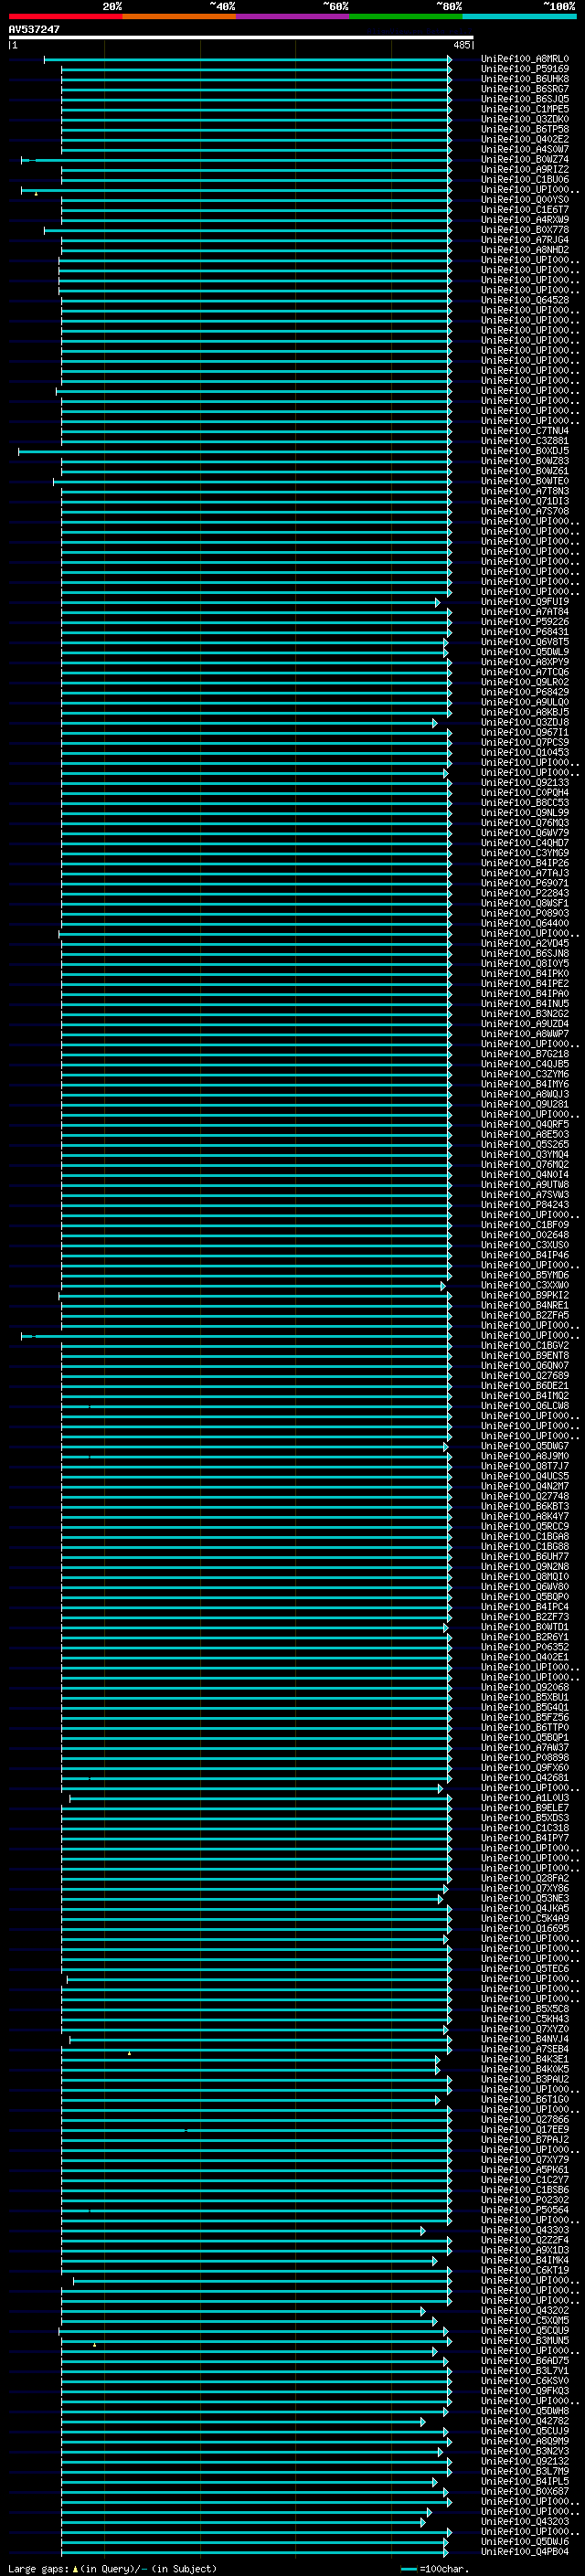Viewport: 585px width, 2576px height.
Task: Click hit label UniRef100_Q3ZDJ8
Action: click(x=525, y=722)
